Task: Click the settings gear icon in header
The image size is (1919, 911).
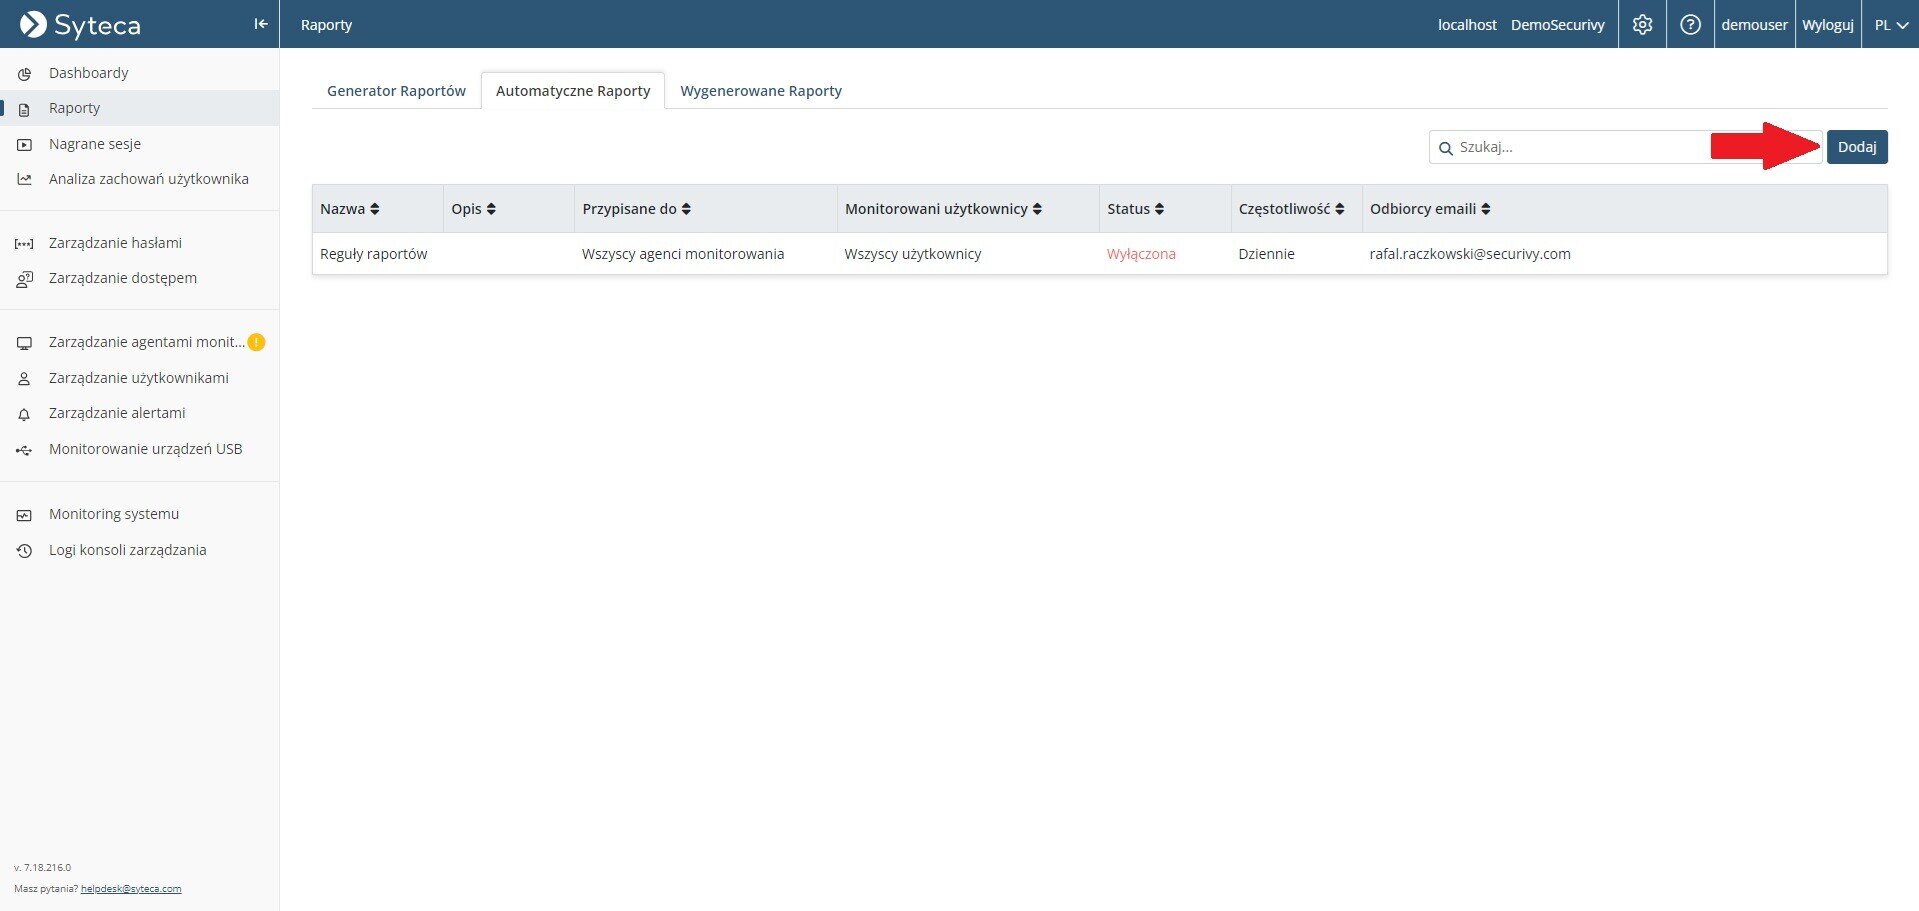Action: point(1642,25)
